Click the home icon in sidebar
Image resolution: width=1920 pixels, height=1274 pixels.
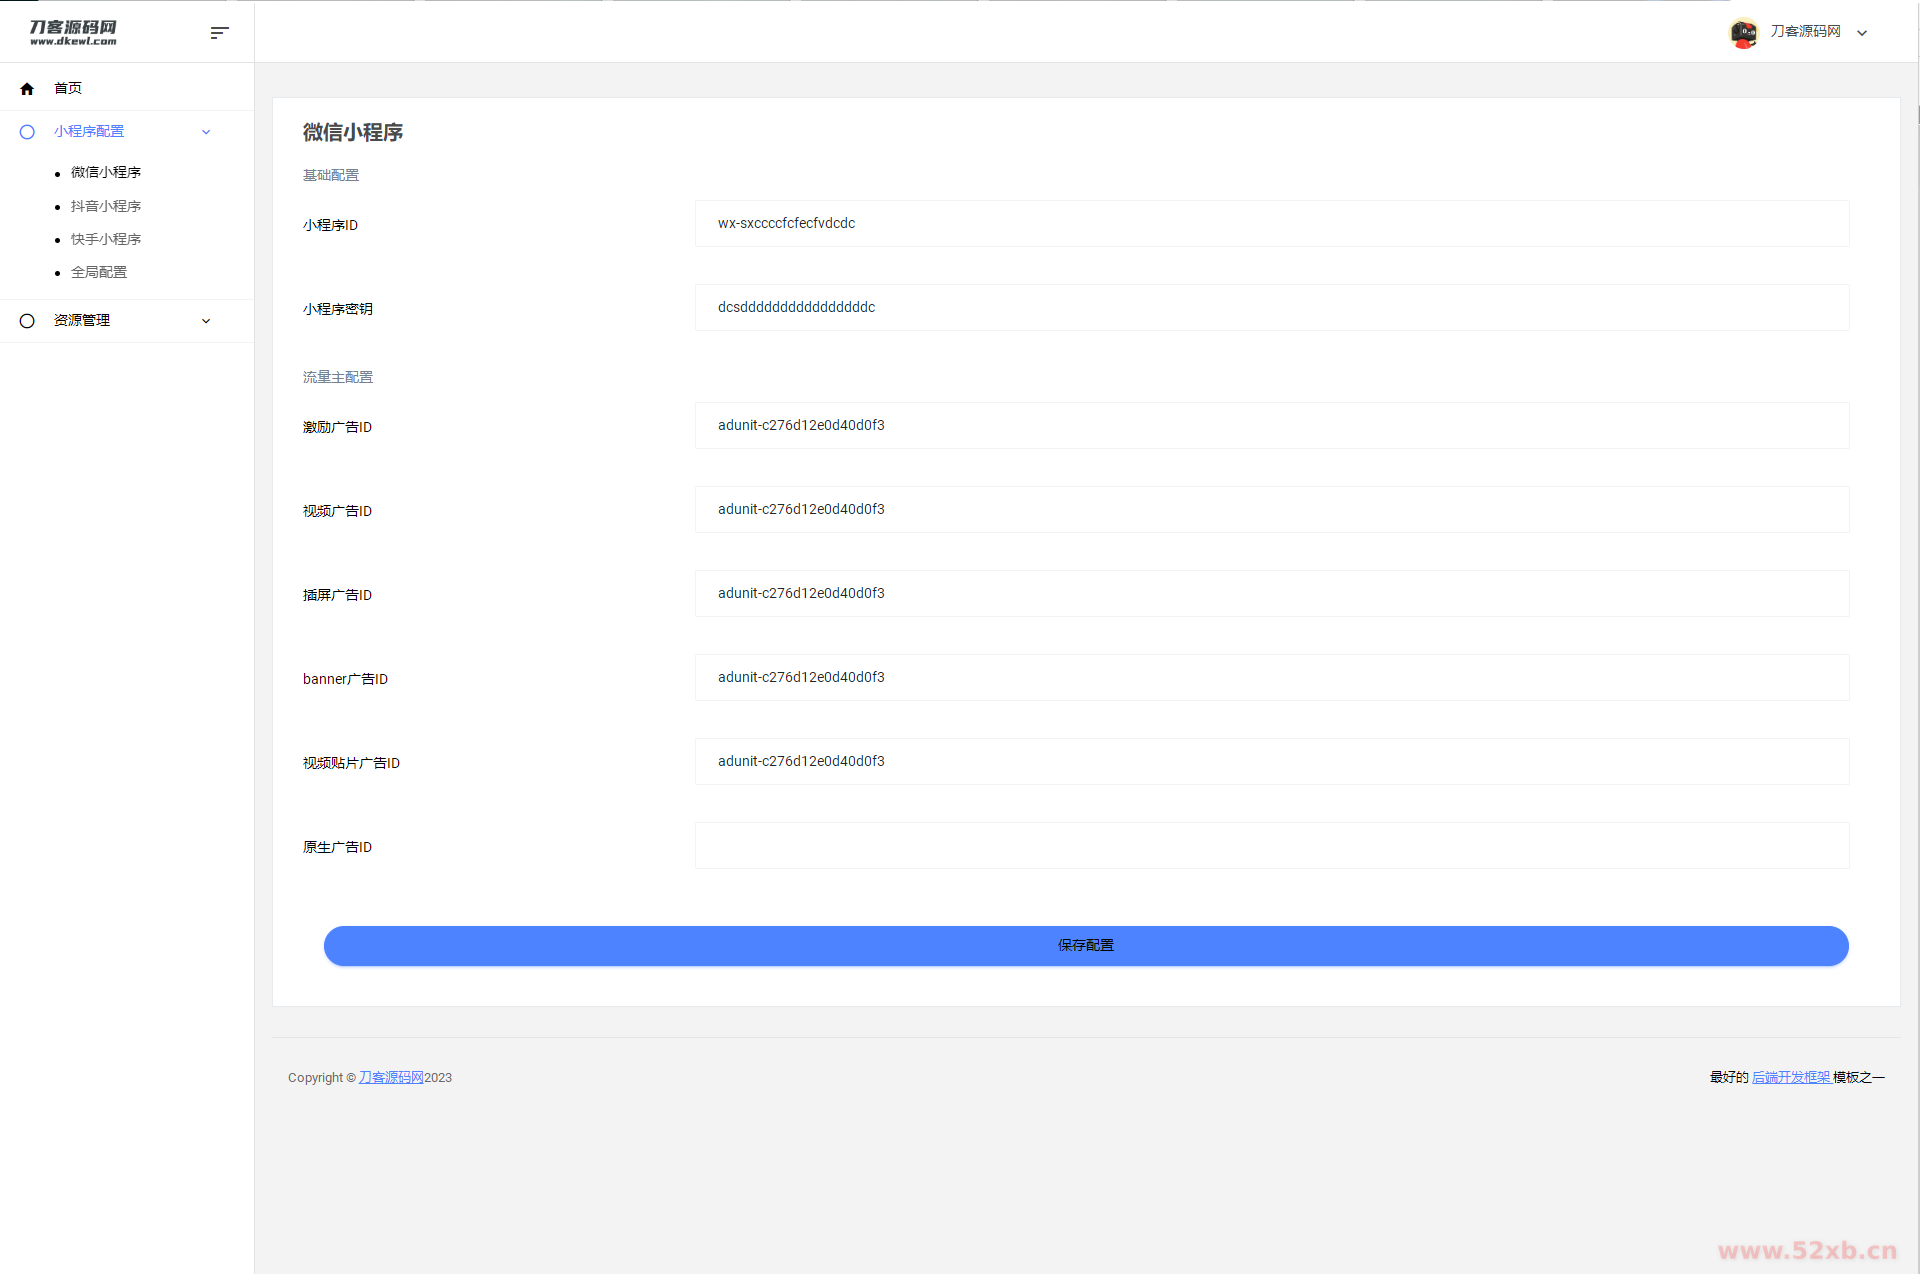tap(27, 89)
